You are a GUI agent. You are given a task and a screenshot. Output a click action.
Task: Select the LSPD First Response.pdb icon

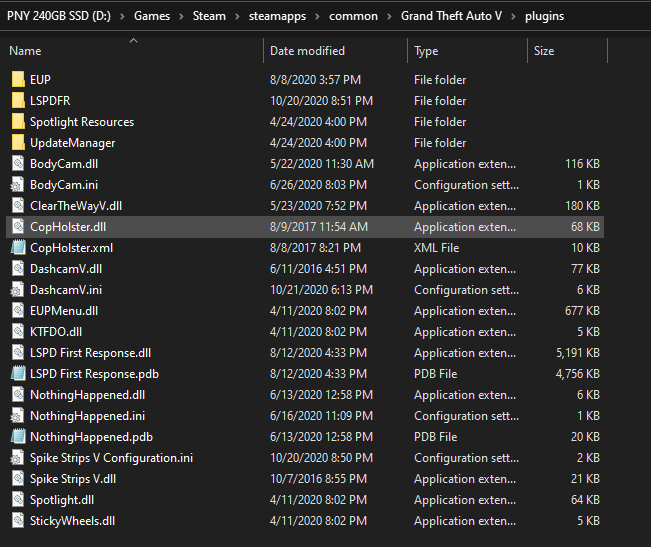[x=18, y=374]
